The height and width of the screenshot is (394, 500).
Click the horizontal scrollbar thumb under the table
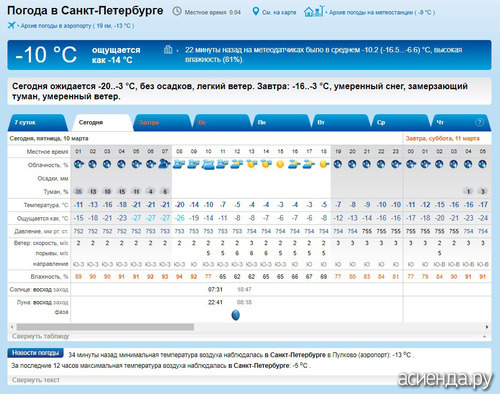click(x=105, y=327)
